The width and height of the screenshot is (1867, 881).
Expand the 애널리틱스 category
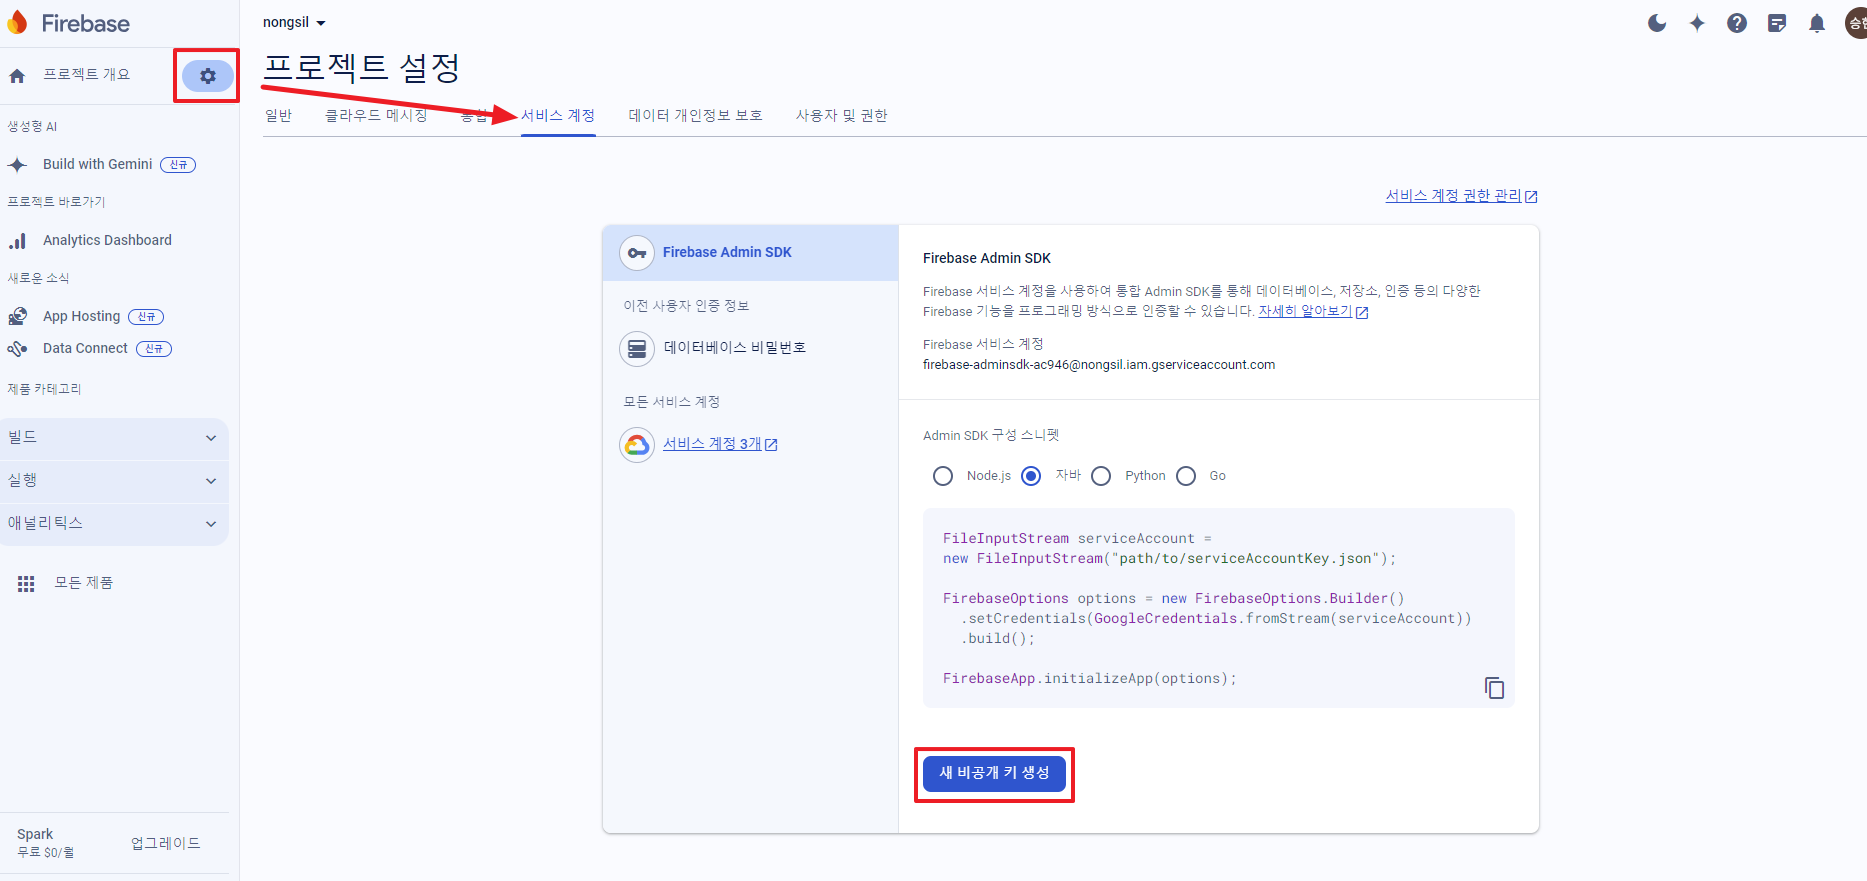[114, 524]
